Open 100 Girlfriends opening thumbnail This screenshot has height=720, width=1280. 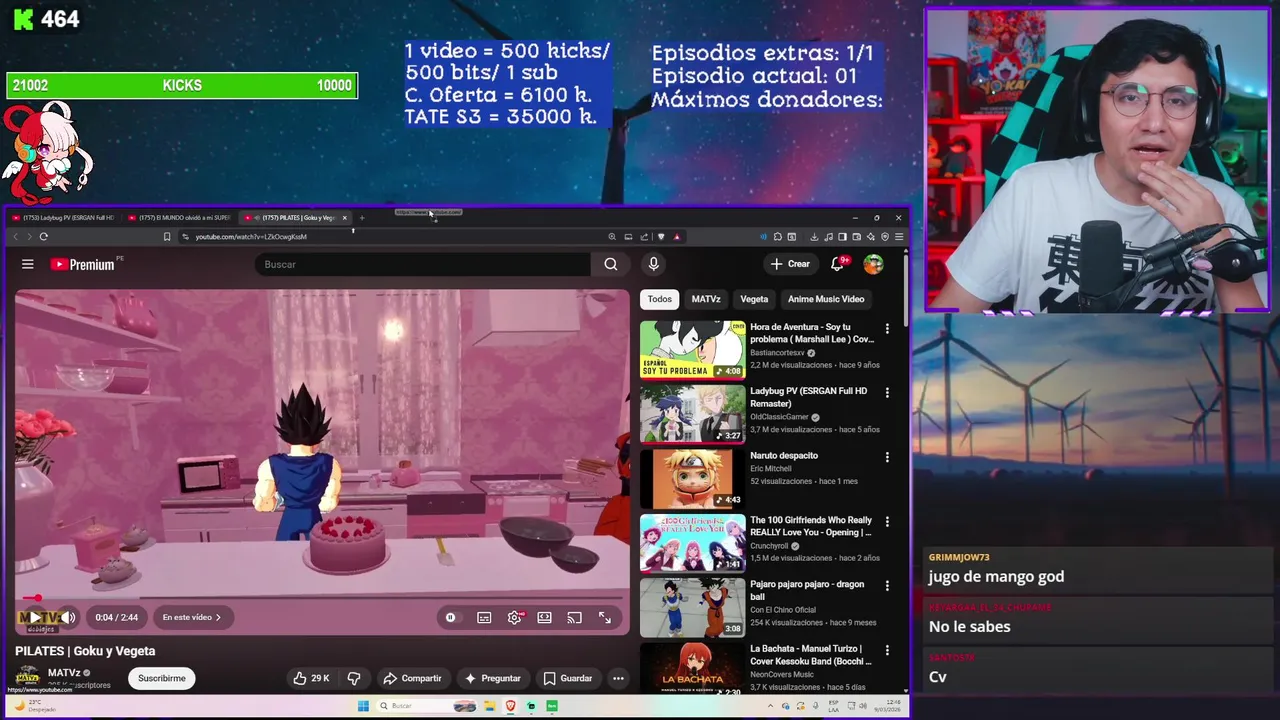[692, 542]
